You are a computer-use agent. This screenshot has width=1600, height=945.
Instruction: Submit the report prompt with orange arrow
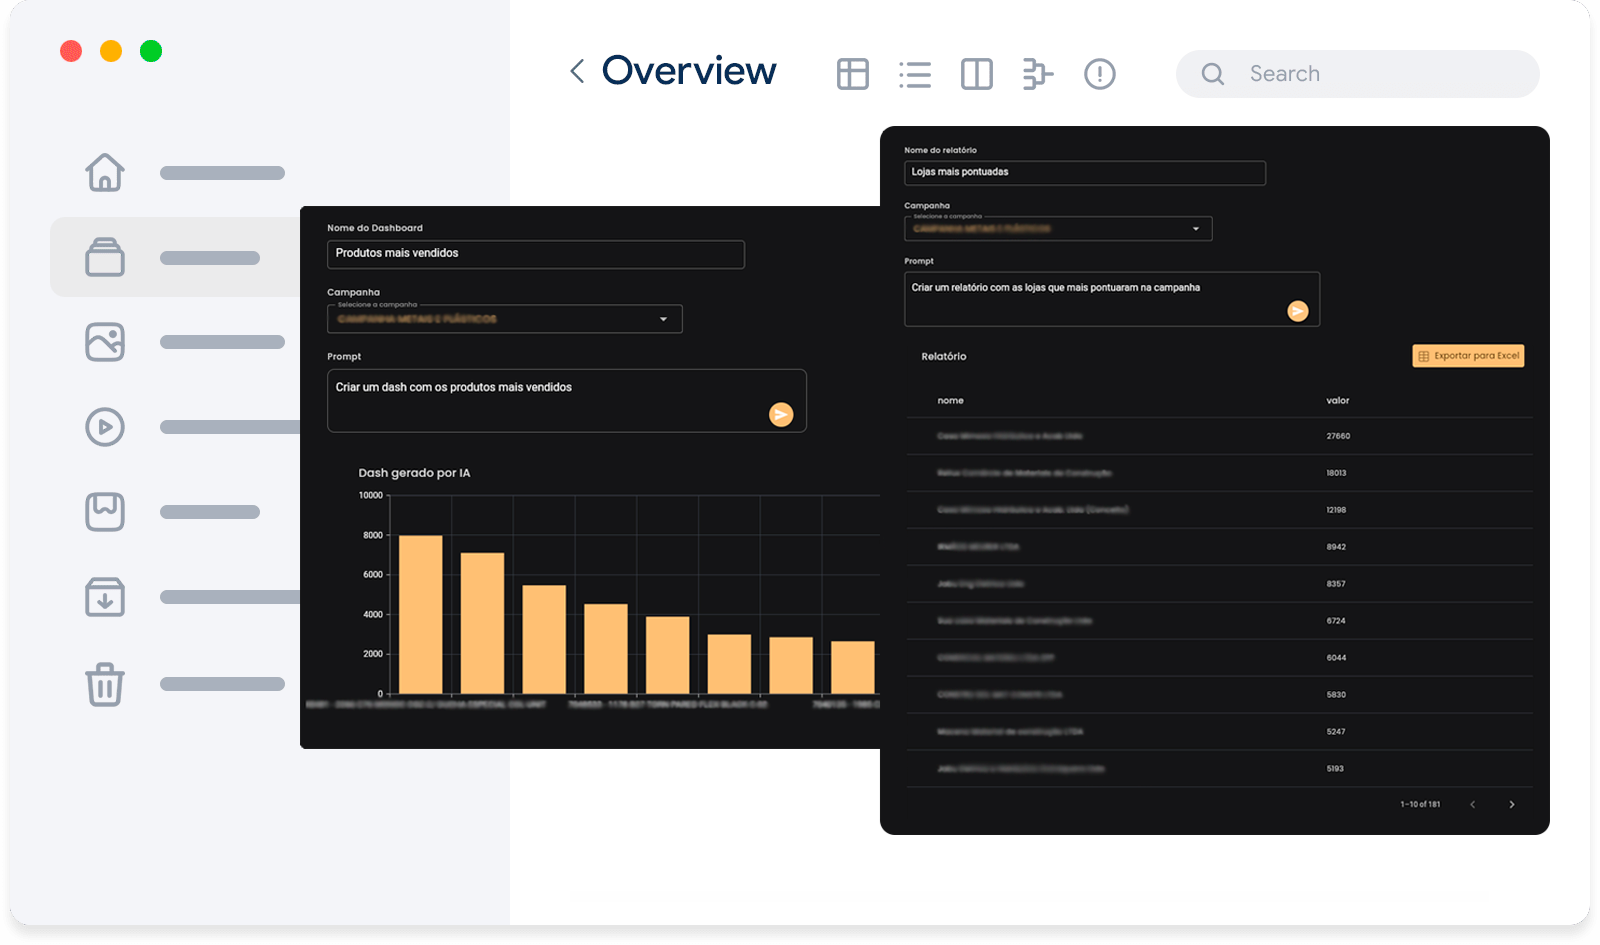click(x=1297, y=311)
